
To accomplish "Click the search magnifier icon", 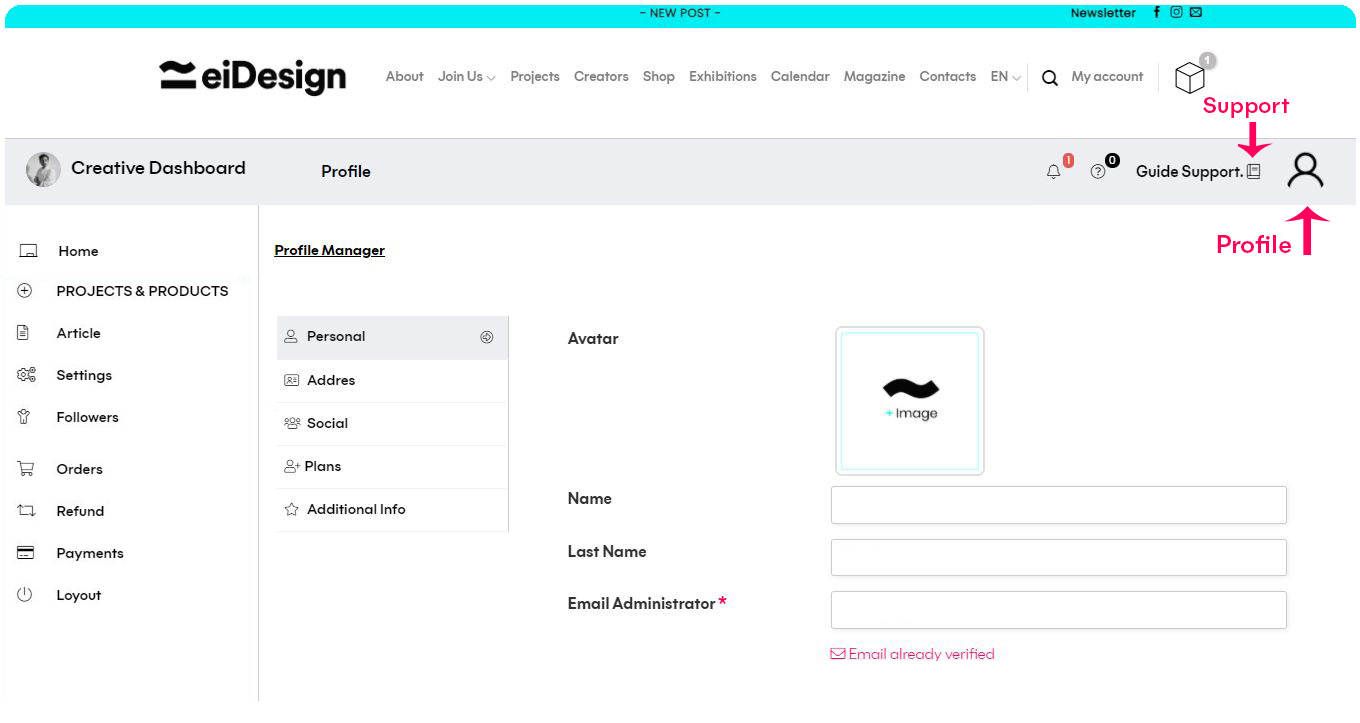I will (1049, 78).
